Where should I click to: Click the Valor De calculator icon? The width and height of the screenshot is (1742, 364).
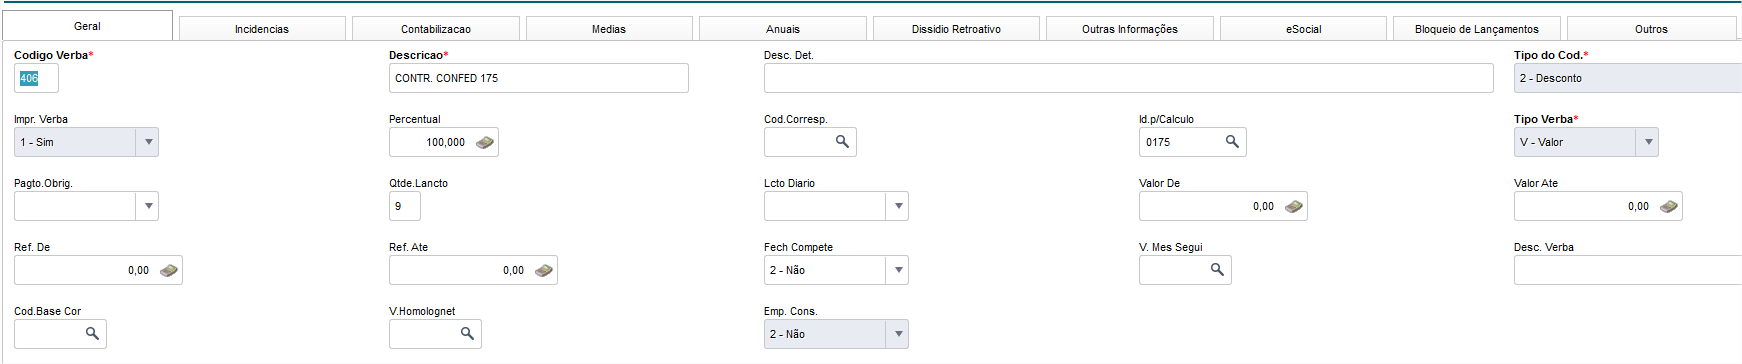click(1293, 206)
